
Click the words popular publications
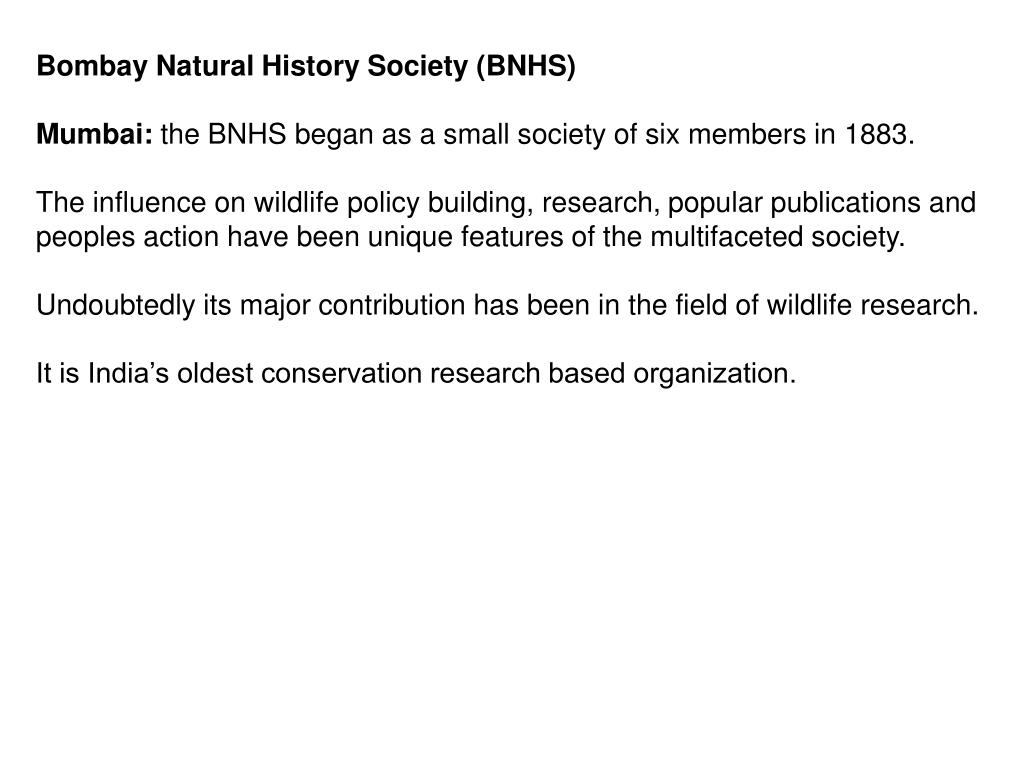793,202
